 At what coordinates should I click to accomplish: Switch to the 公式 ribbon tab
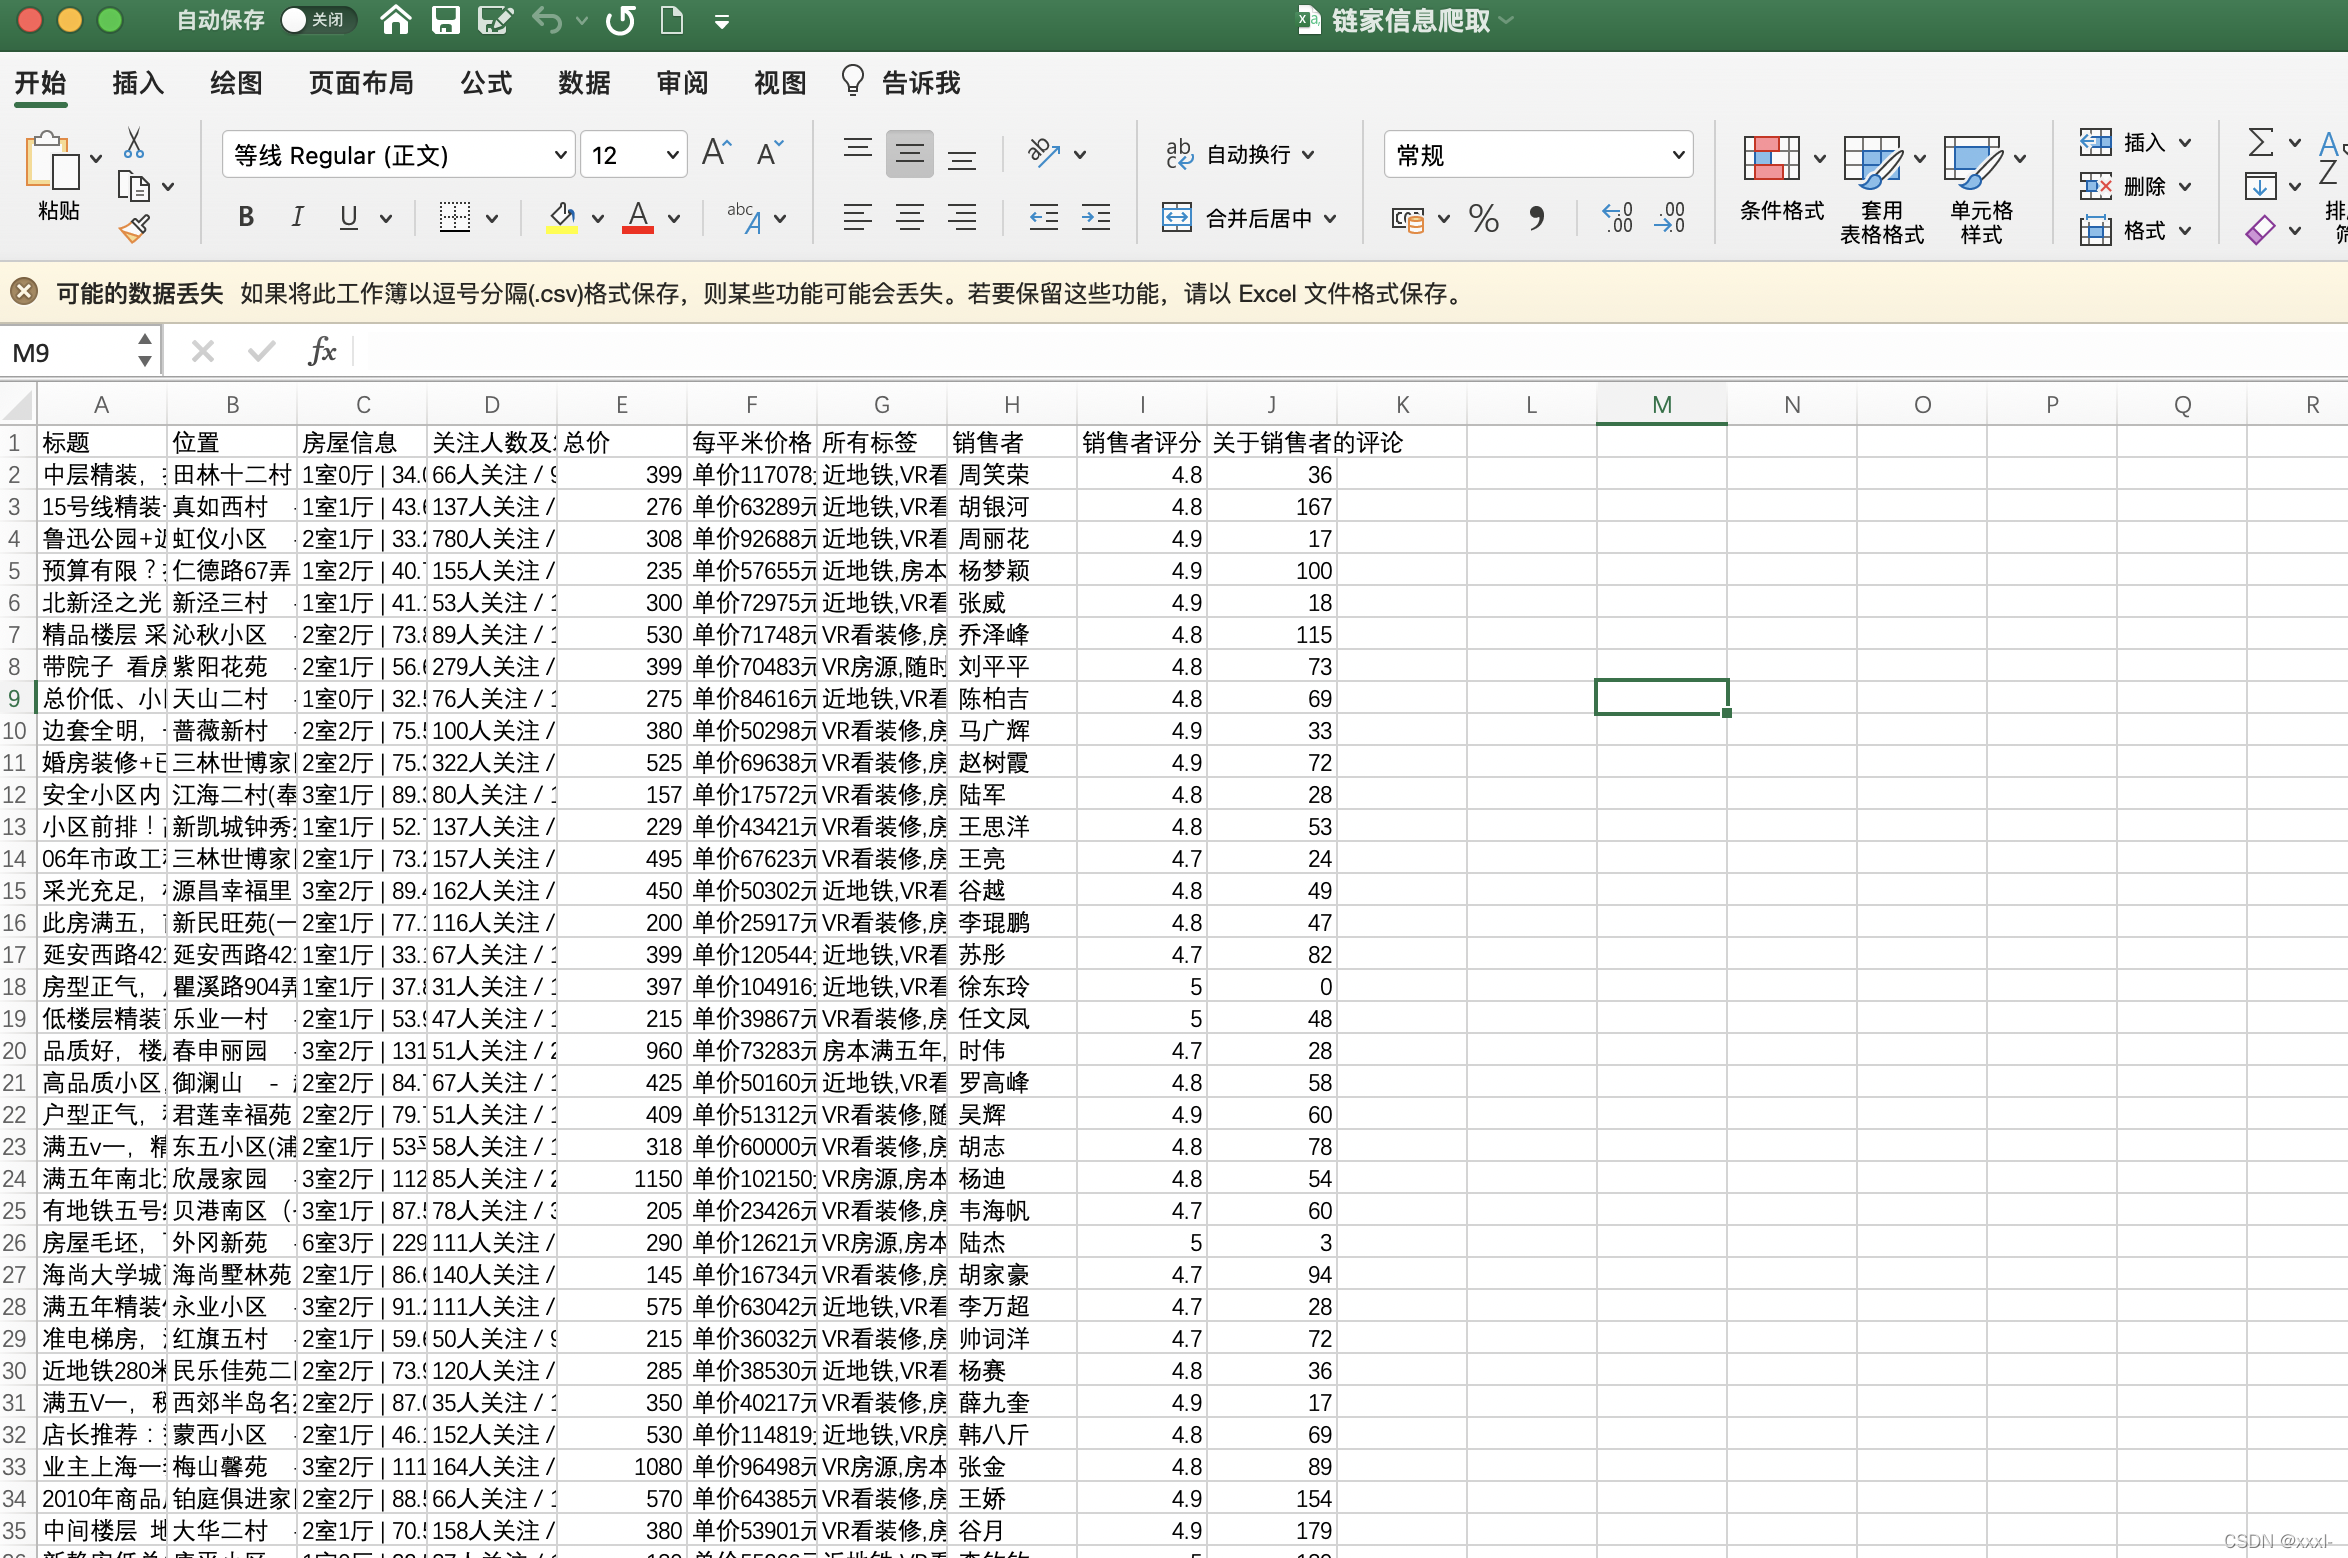486,83
